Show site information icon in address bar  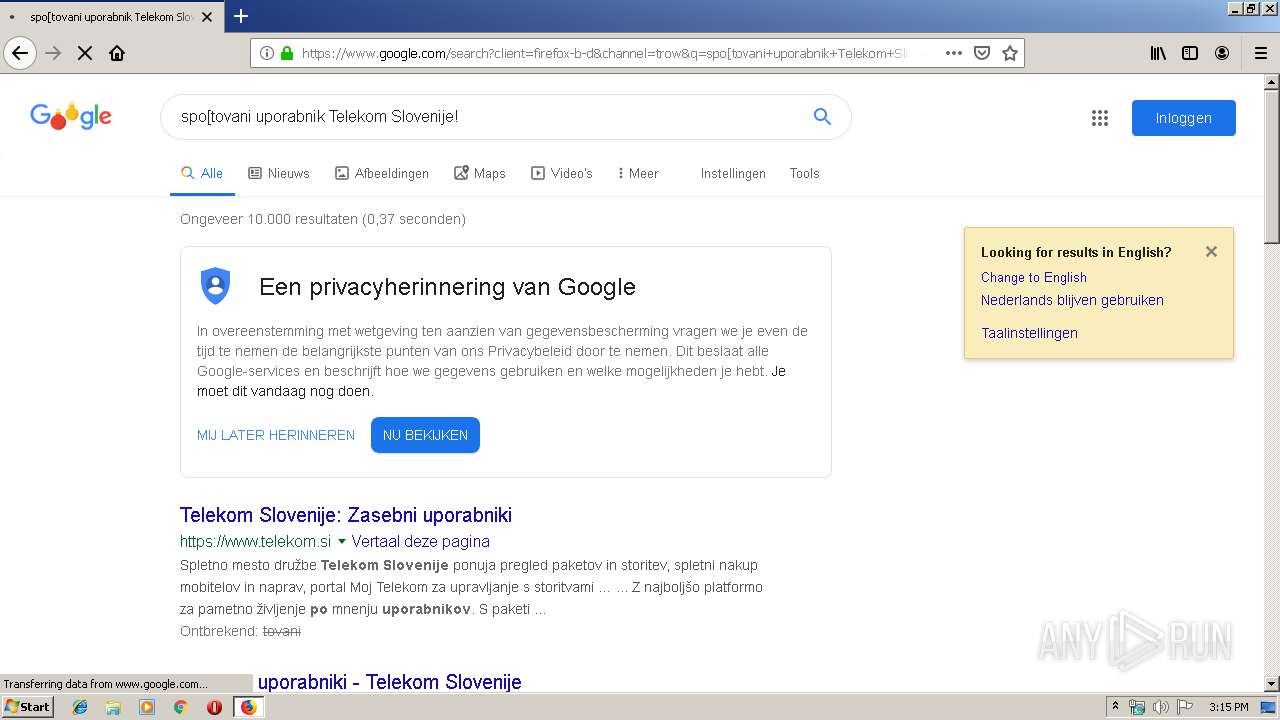[x=267, y=53]
